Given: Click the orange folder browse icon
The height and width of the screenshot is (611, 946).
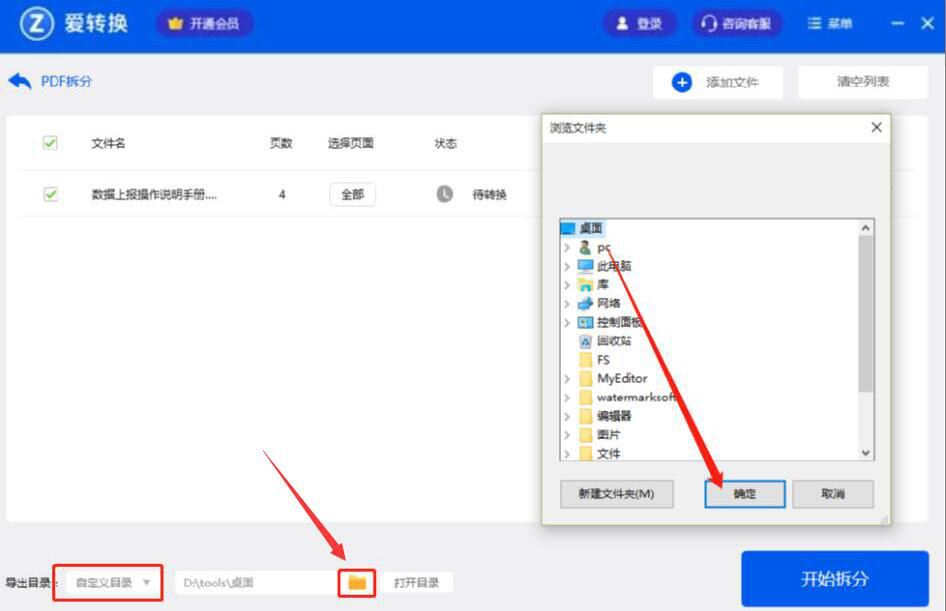Looking at the screenshot, I should [x=357, y=583].
